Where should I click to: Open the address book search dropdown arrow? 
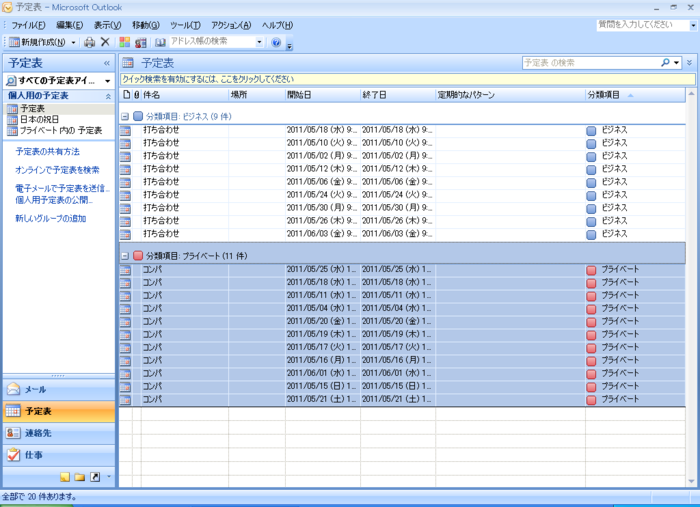click(259, 42)
